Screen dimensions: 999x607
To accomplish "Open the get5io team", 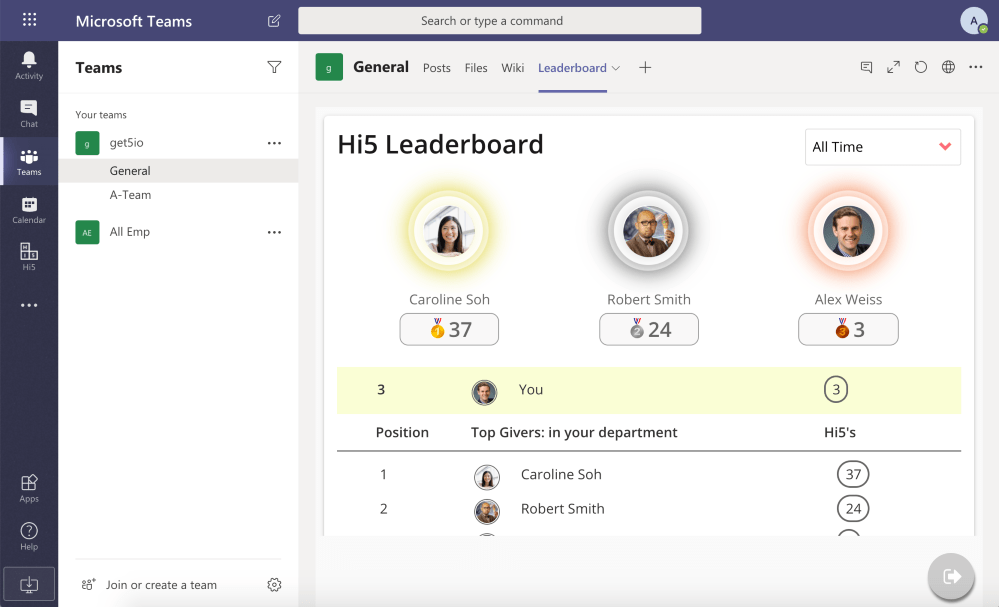I will tap(126, 143).
